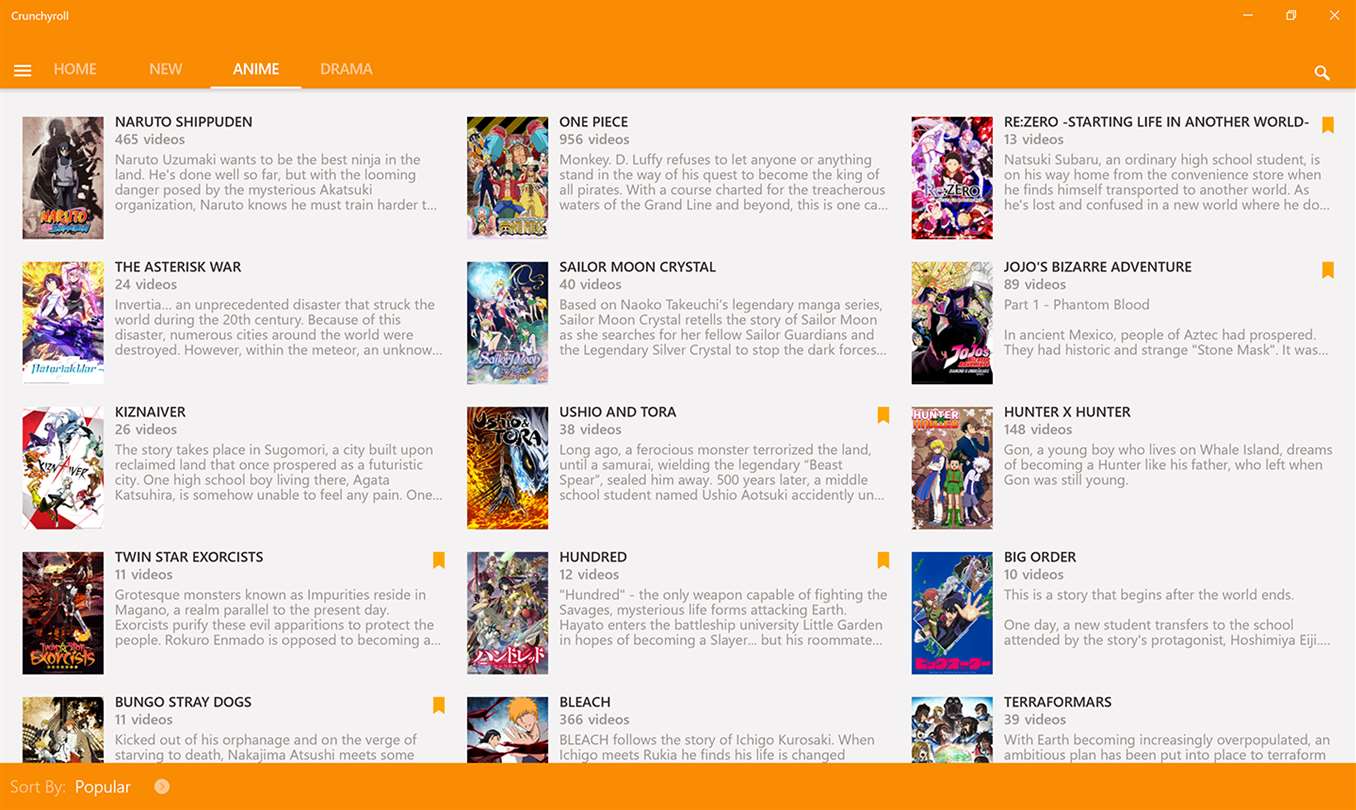
Task: Open Bleach cover thumbnail
Action: pos(508,730)
